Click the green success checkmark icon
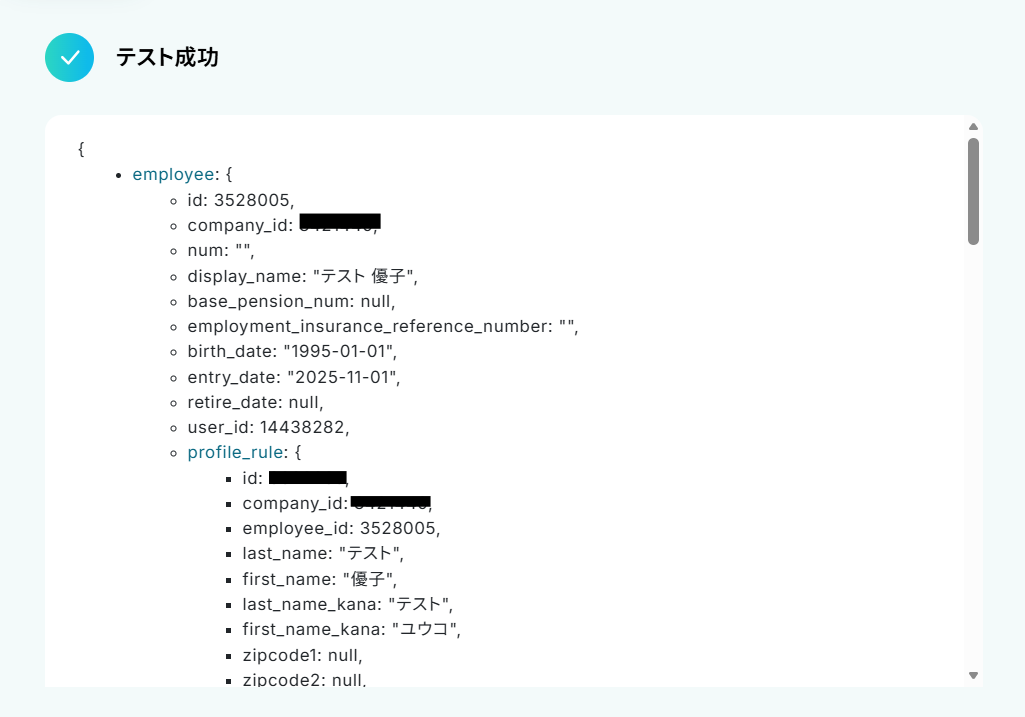 69,58
